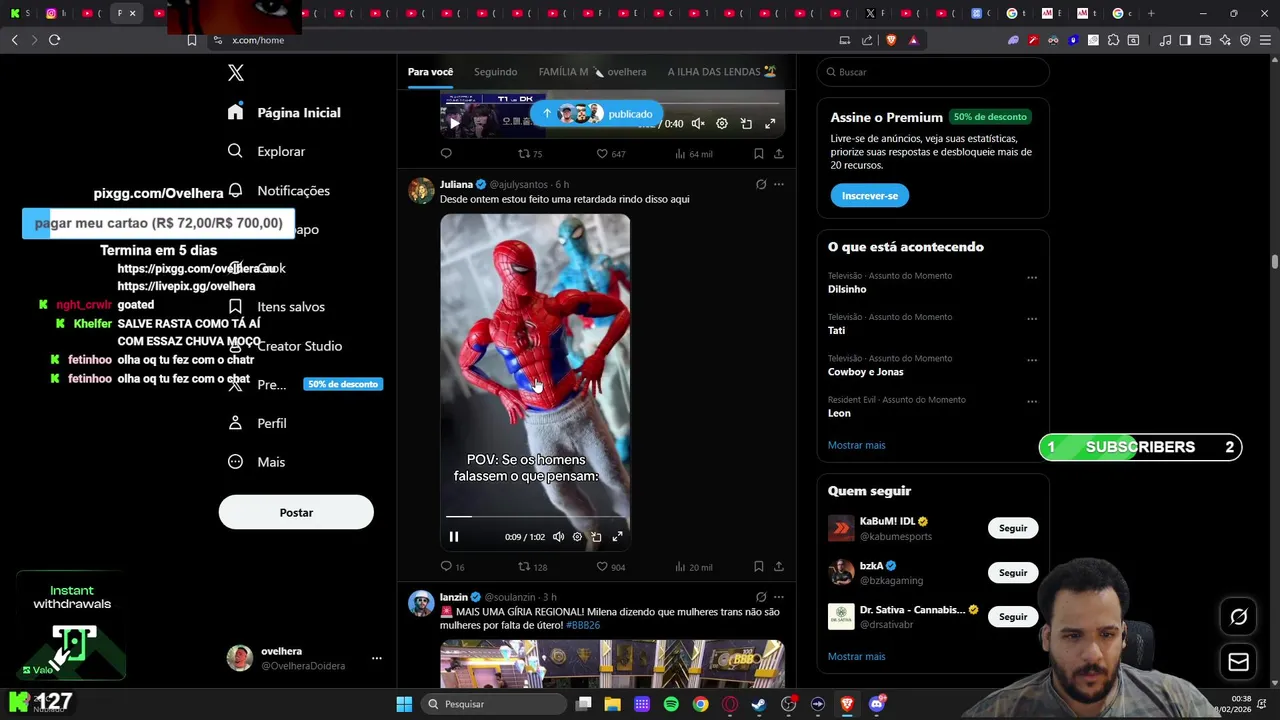Play the top video in the feed
Viewport: 1280px width, 720px height.
454,123
